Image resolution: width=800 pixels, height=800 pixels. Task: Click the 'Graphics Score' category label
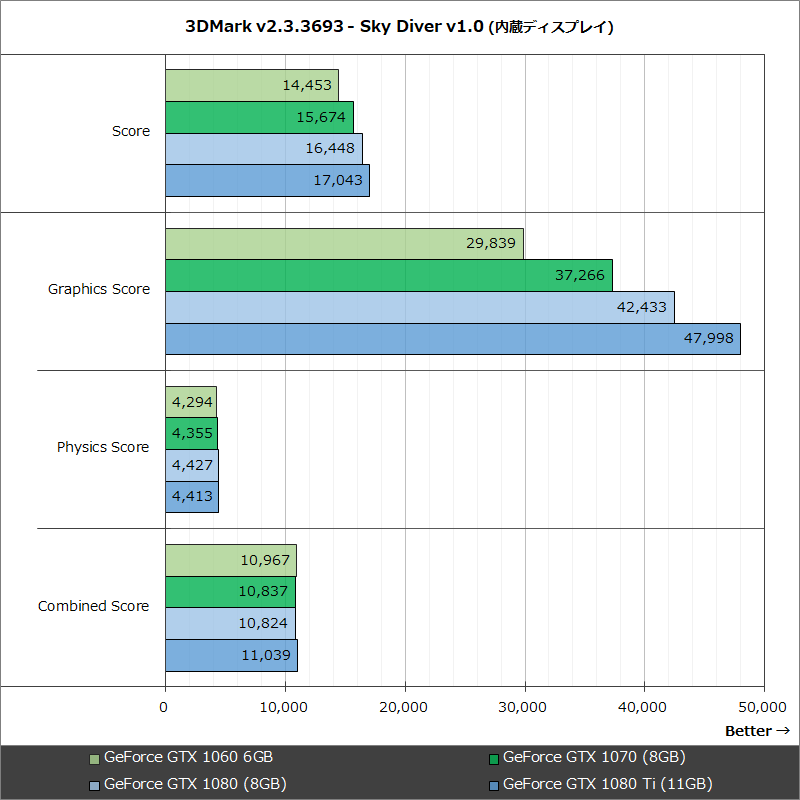(99, 289)
